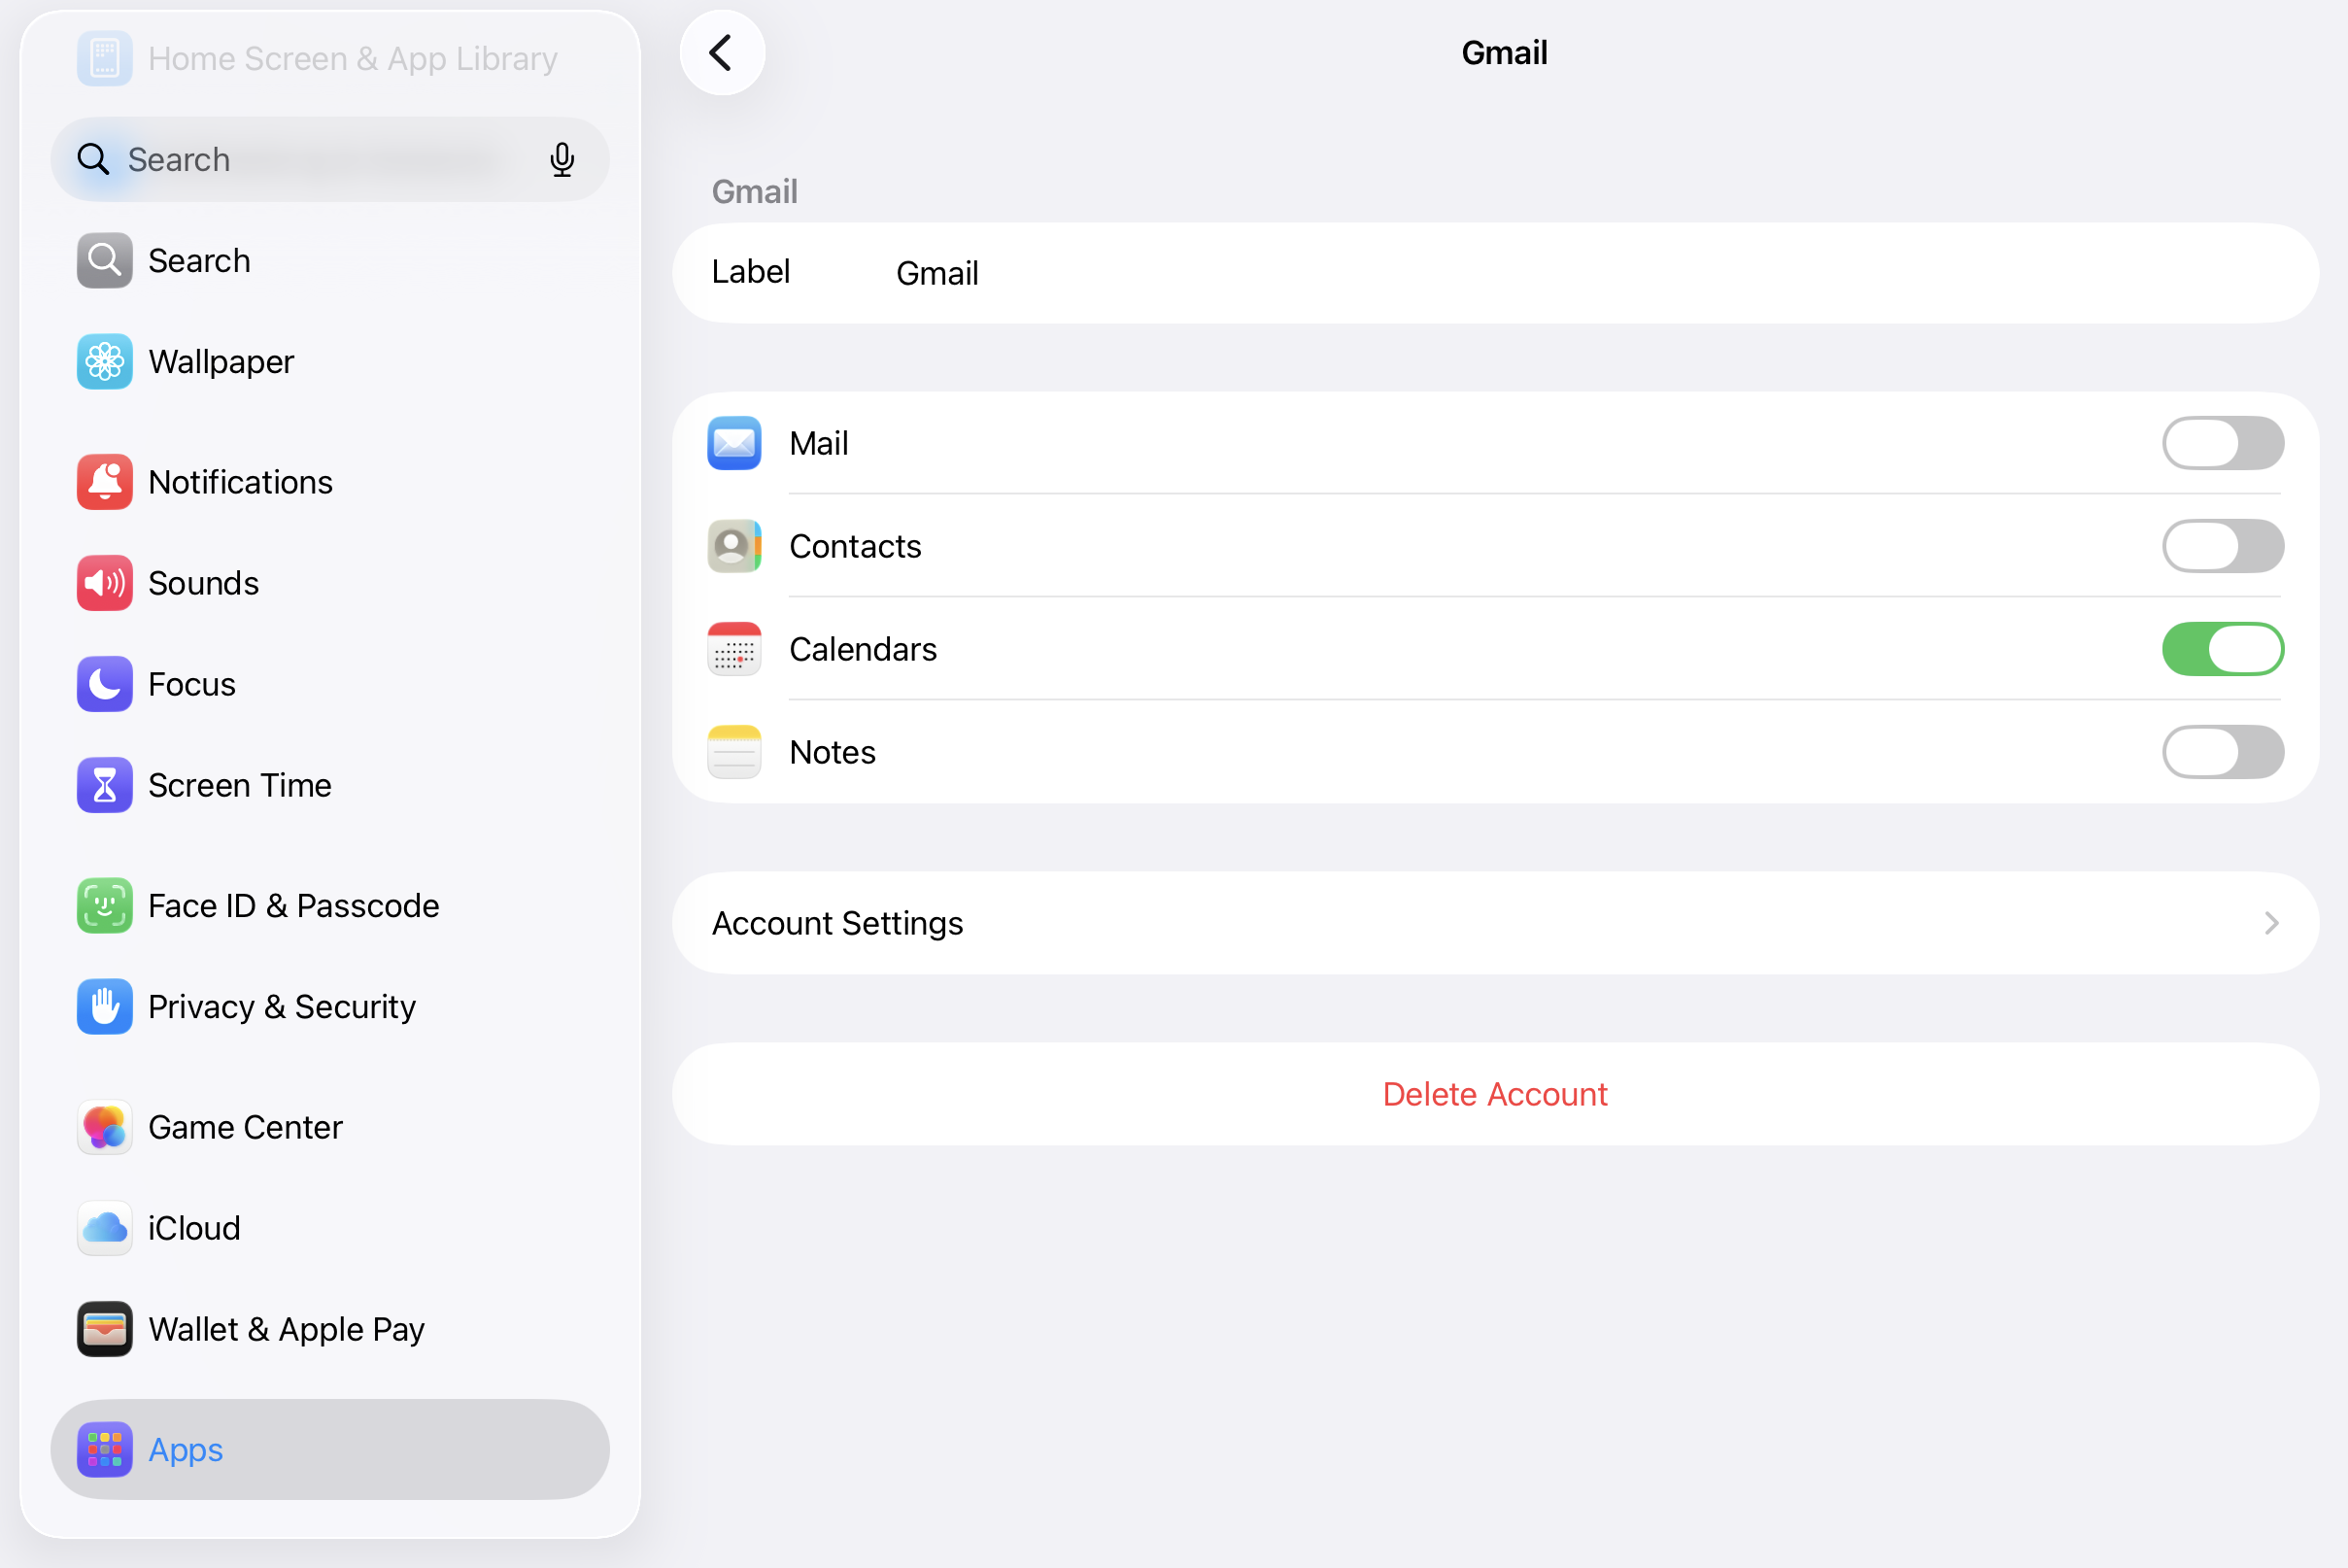The image size is (2348, 1568).
Task: Select the Search settings icon
Action: (105, 261)
